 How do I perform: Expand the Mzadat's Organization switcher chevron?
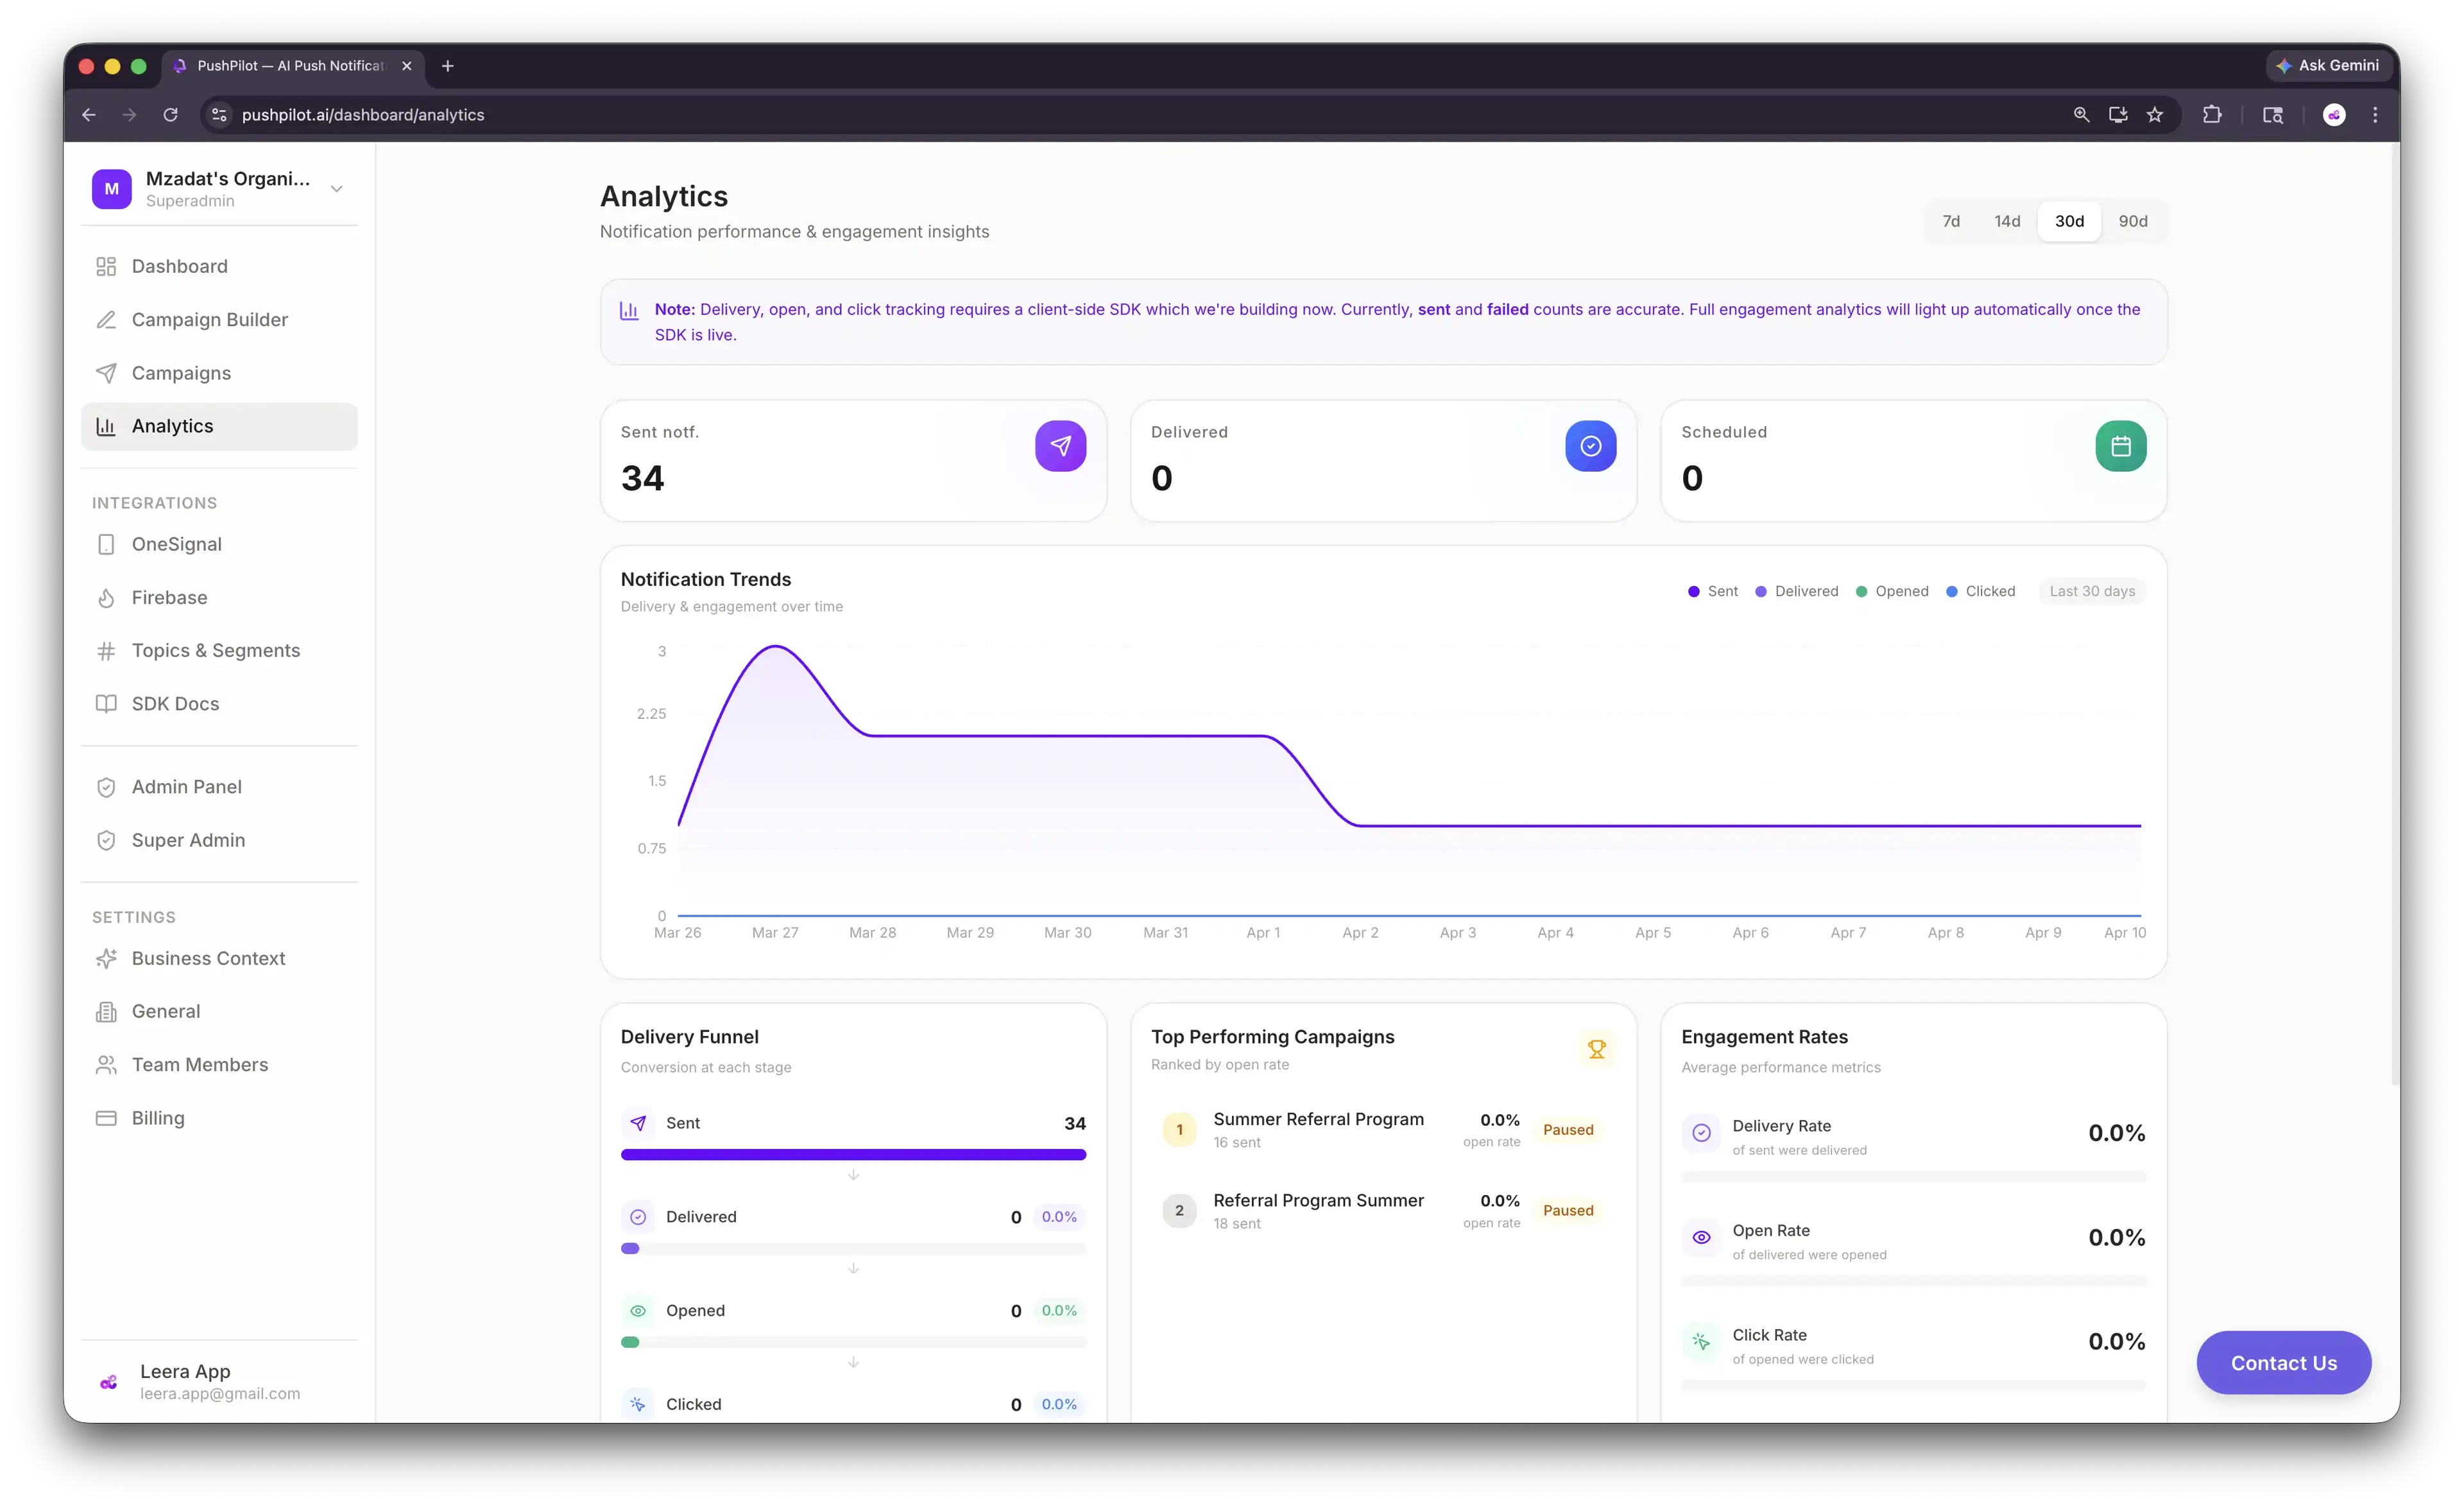coord(337,189)
